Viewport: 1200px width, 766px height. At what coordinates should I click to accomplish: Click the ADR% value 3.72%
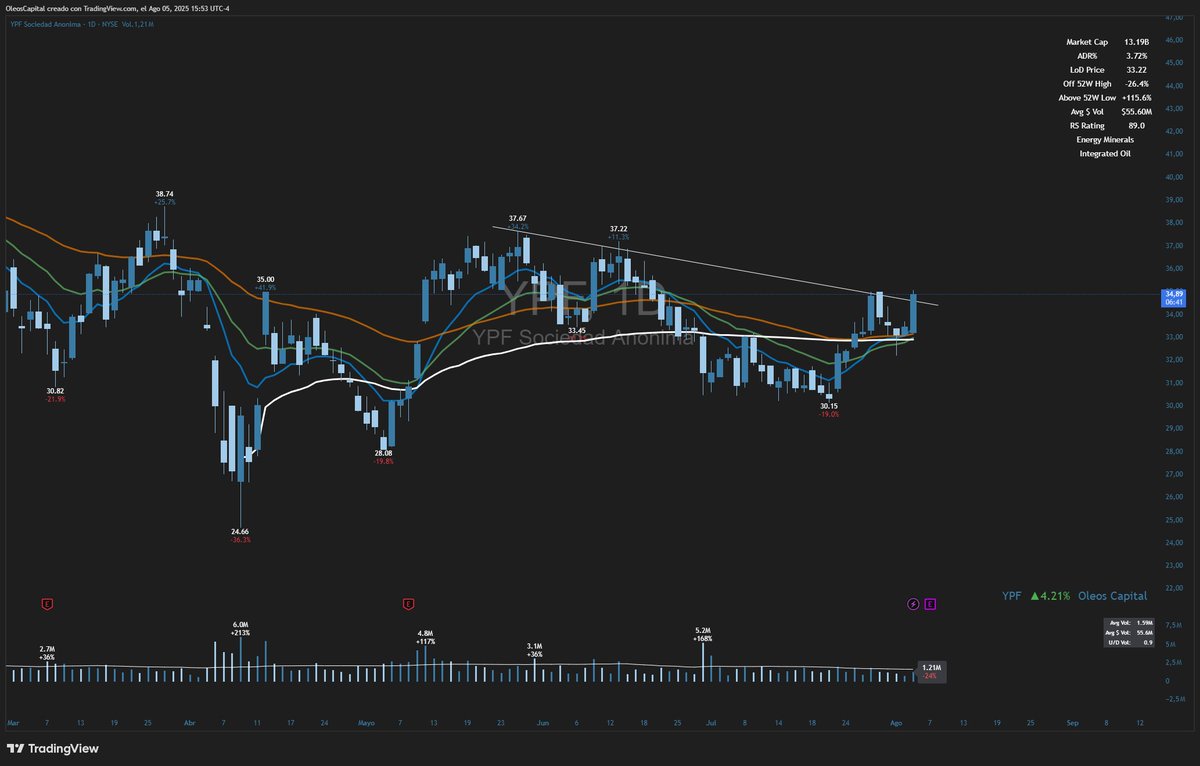coord(1135,56)
